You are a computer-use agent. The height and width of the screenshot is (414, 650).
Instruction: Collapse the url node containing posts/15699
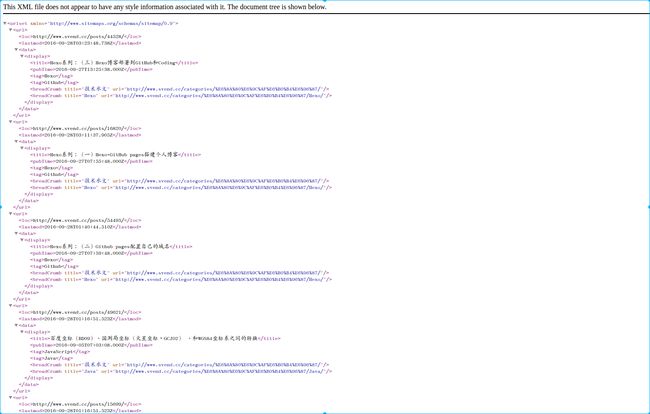coord(10,398)
